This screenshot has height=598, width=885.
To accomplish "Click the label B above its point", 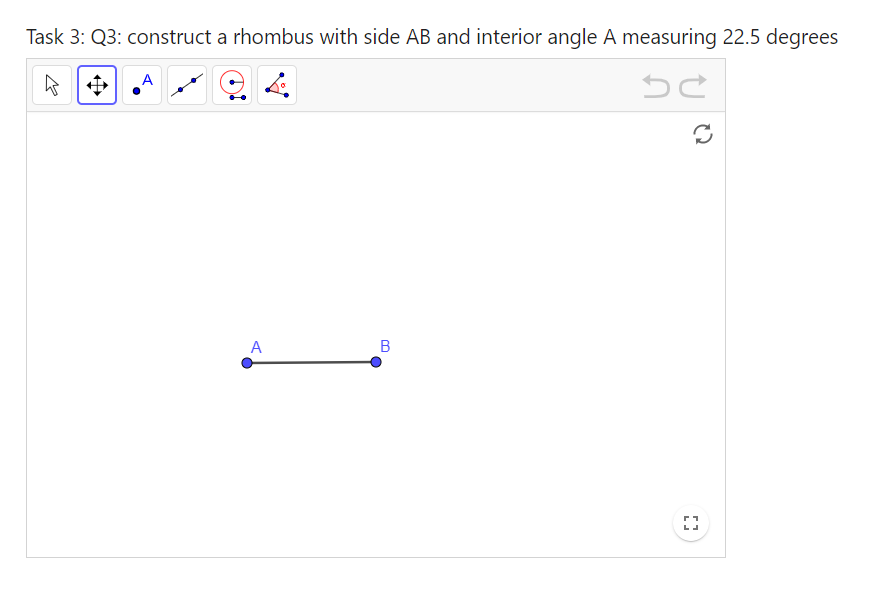I will click(x=384, y=347).
